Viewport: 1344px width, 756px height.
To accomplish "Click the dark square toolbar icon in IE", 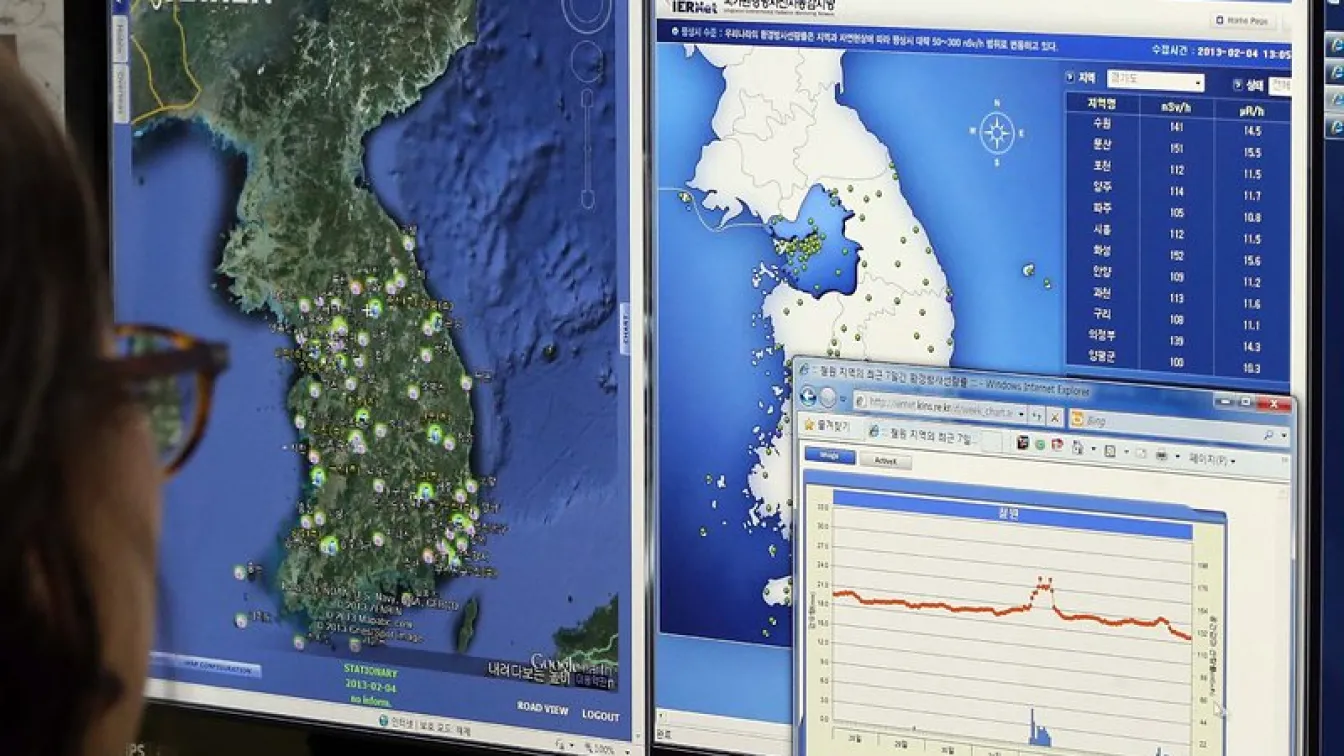I will 1023,442.
